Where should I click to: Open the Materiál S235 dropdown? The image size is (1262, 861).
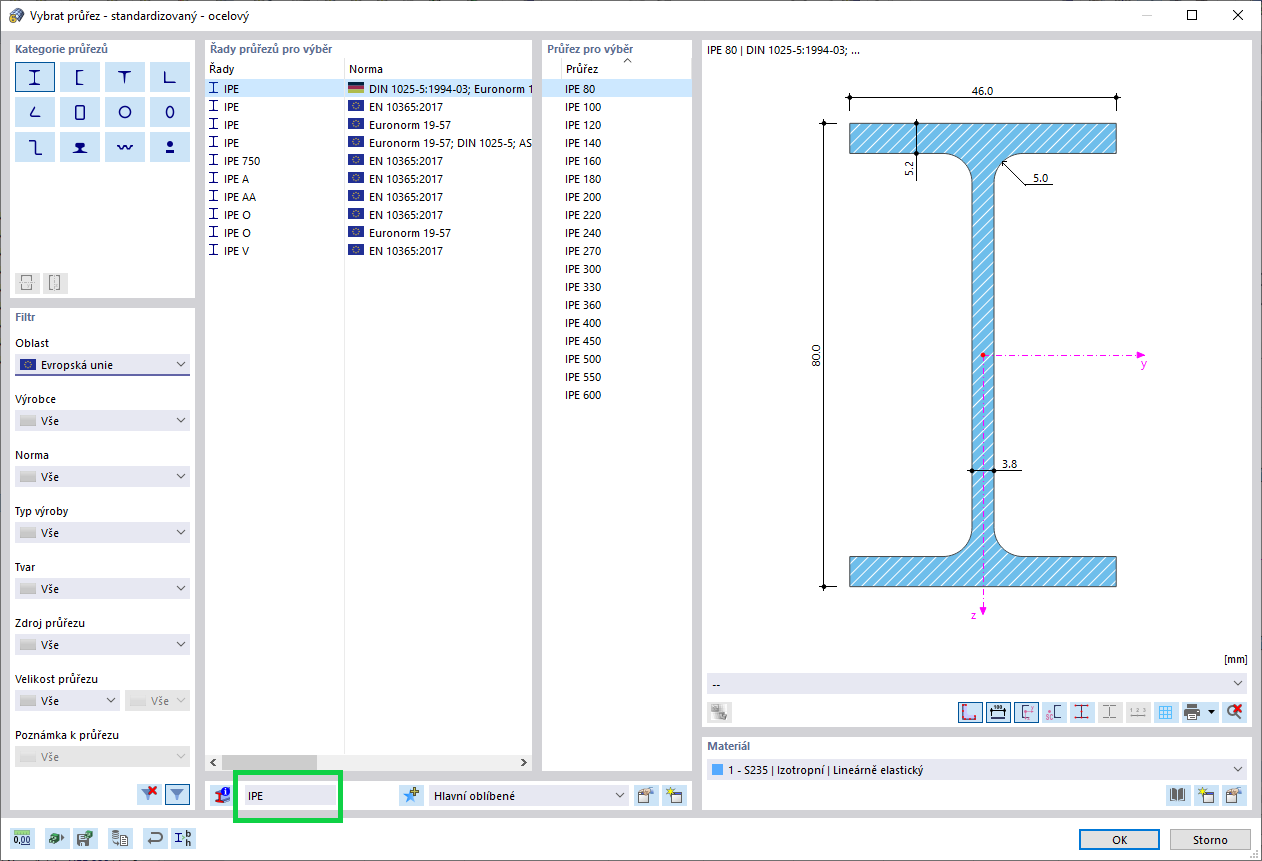977,770
